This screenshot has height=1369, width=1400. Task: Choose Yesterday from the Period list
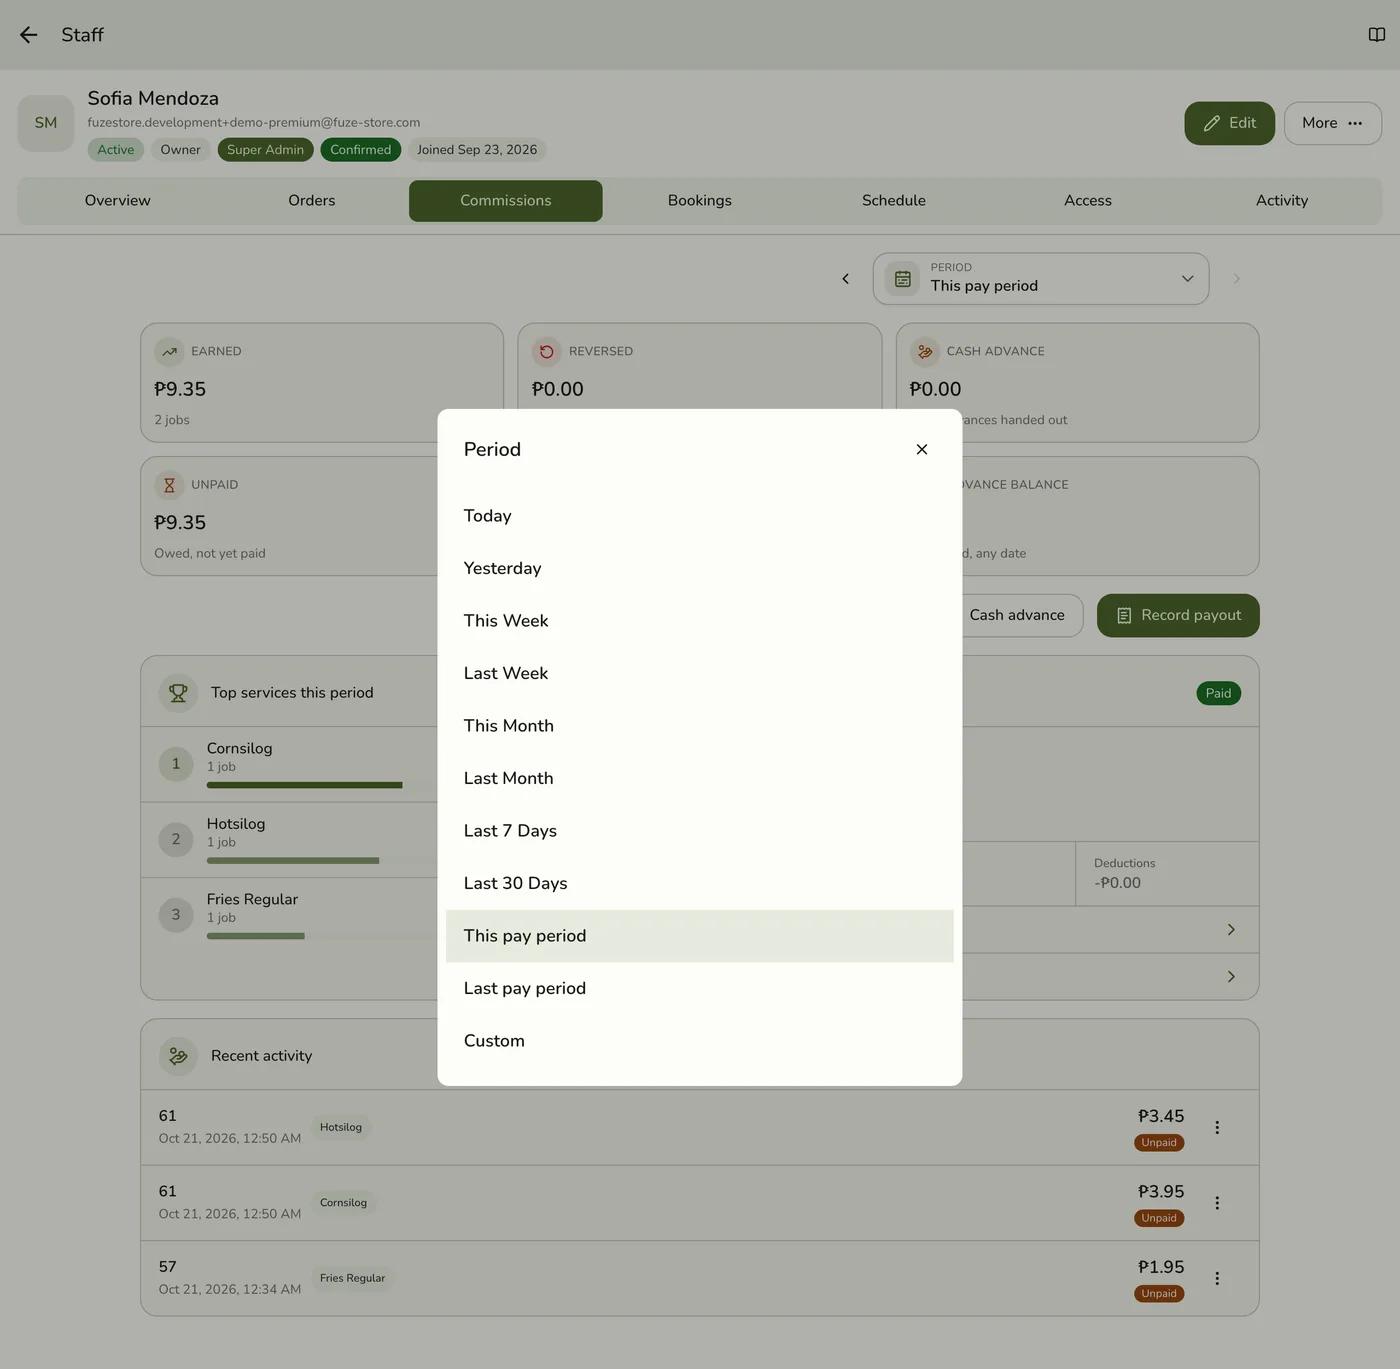(x=700, y=568)
